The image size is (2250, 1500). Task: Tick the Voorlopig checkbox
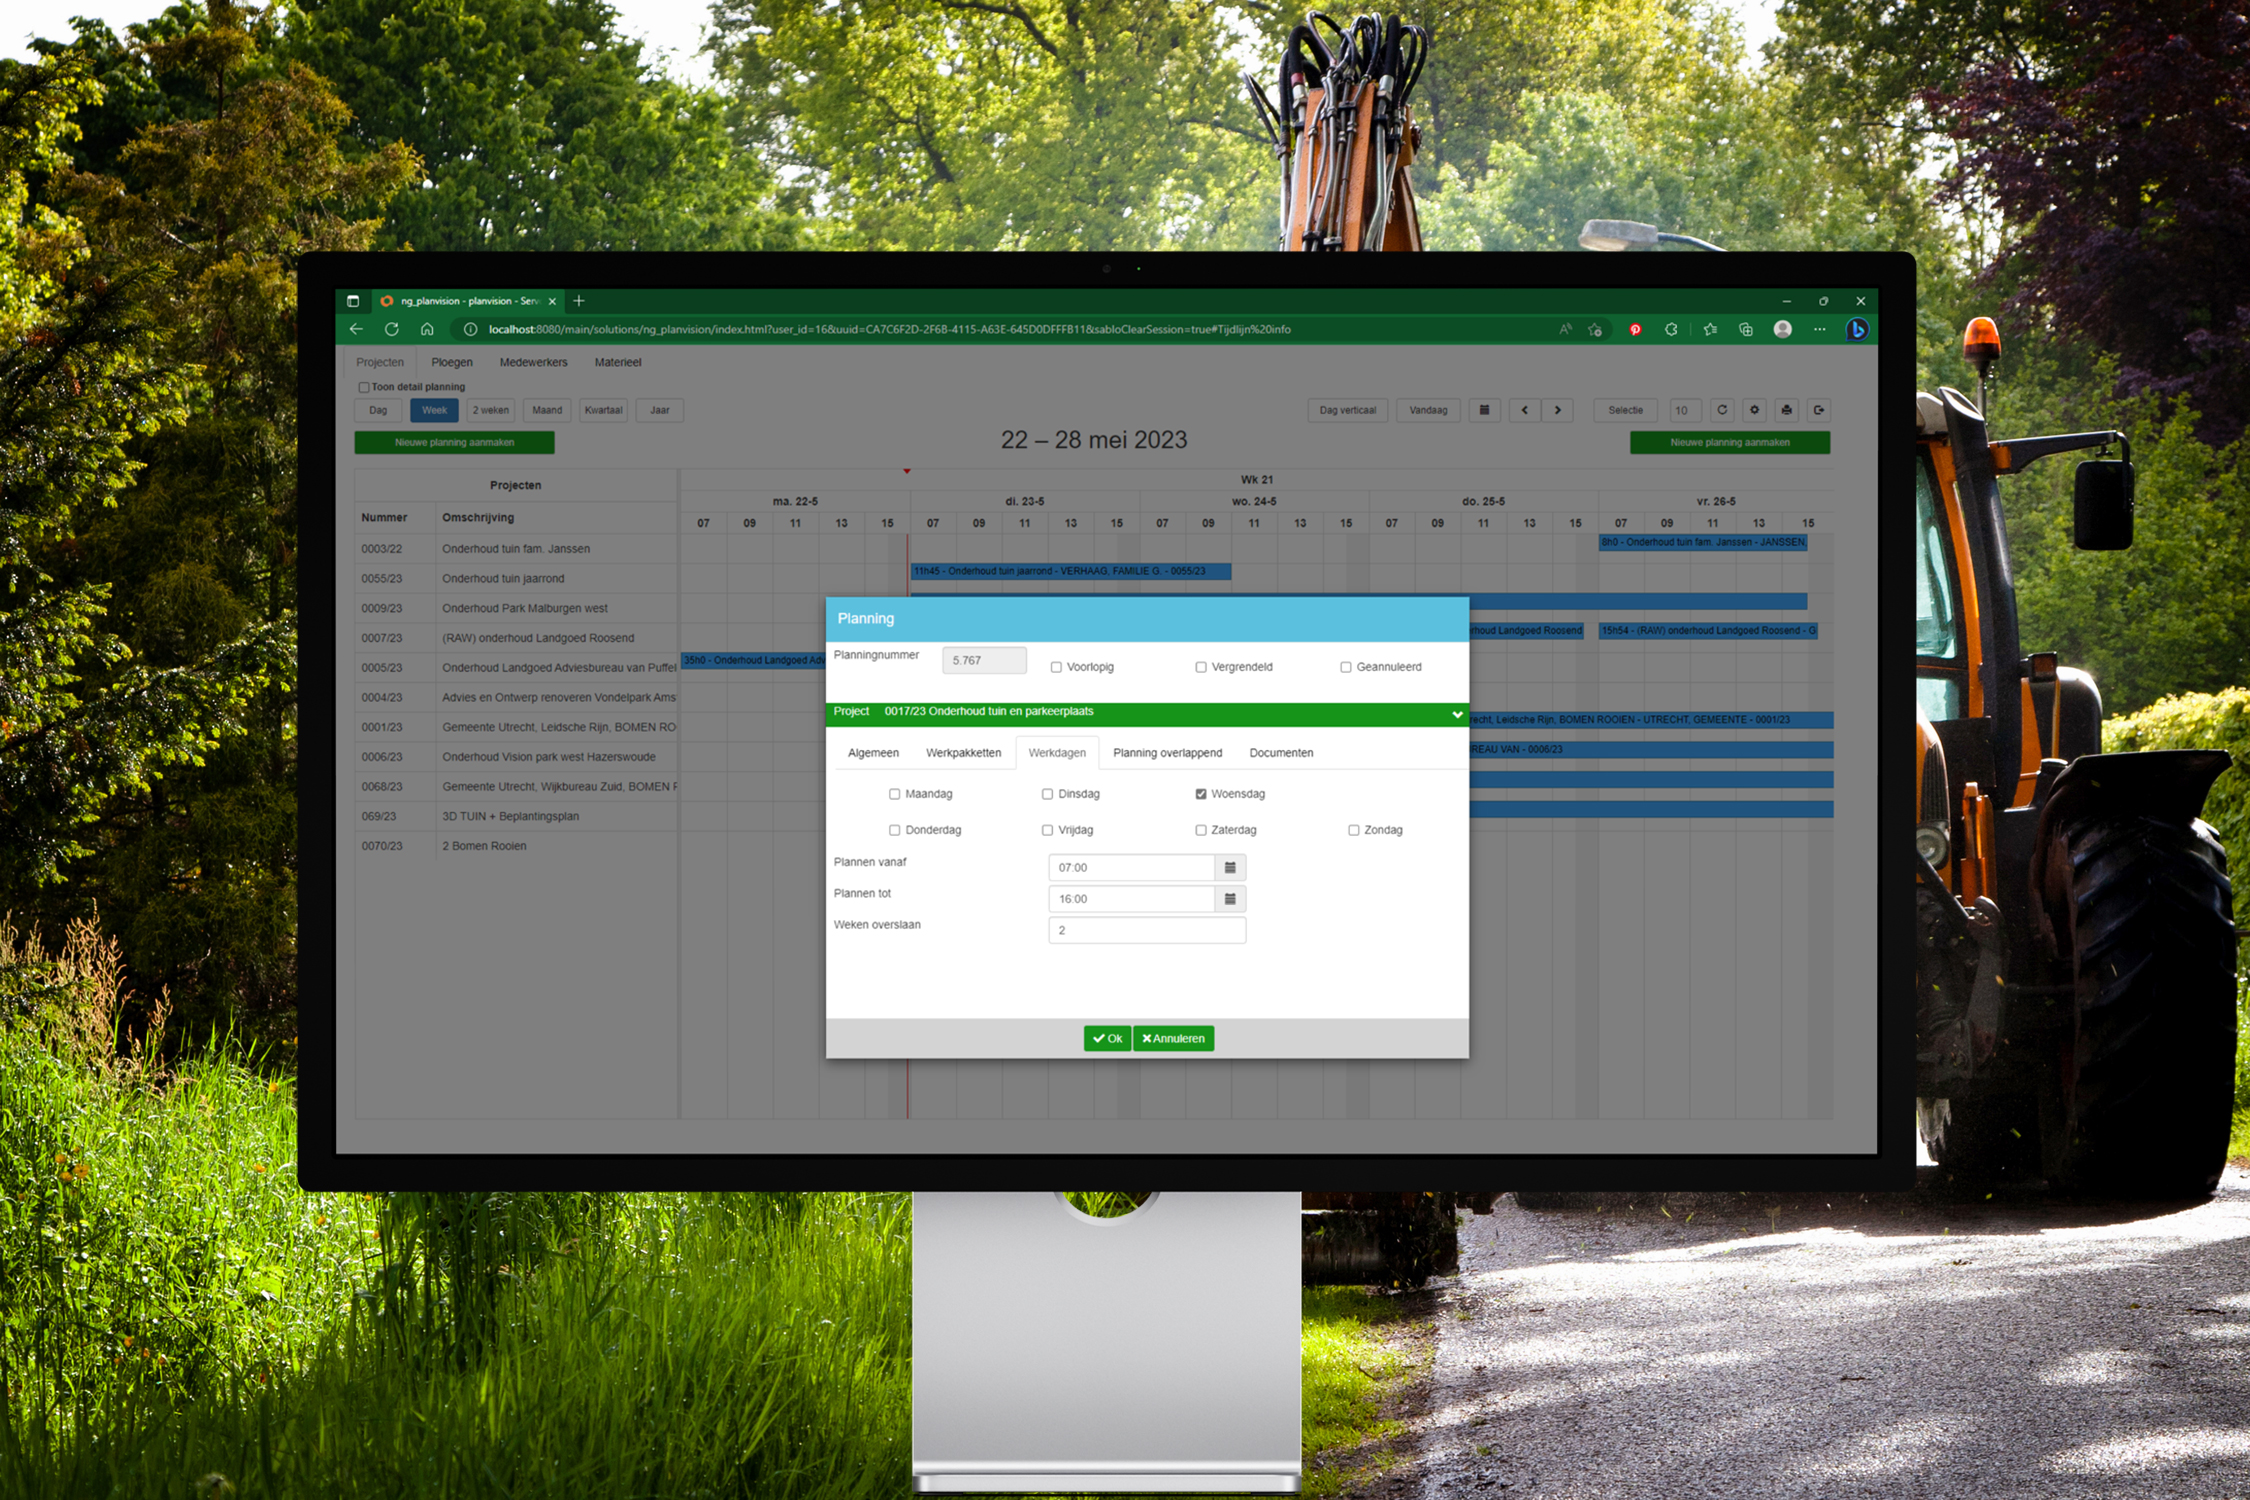(x=1056, y=667)
